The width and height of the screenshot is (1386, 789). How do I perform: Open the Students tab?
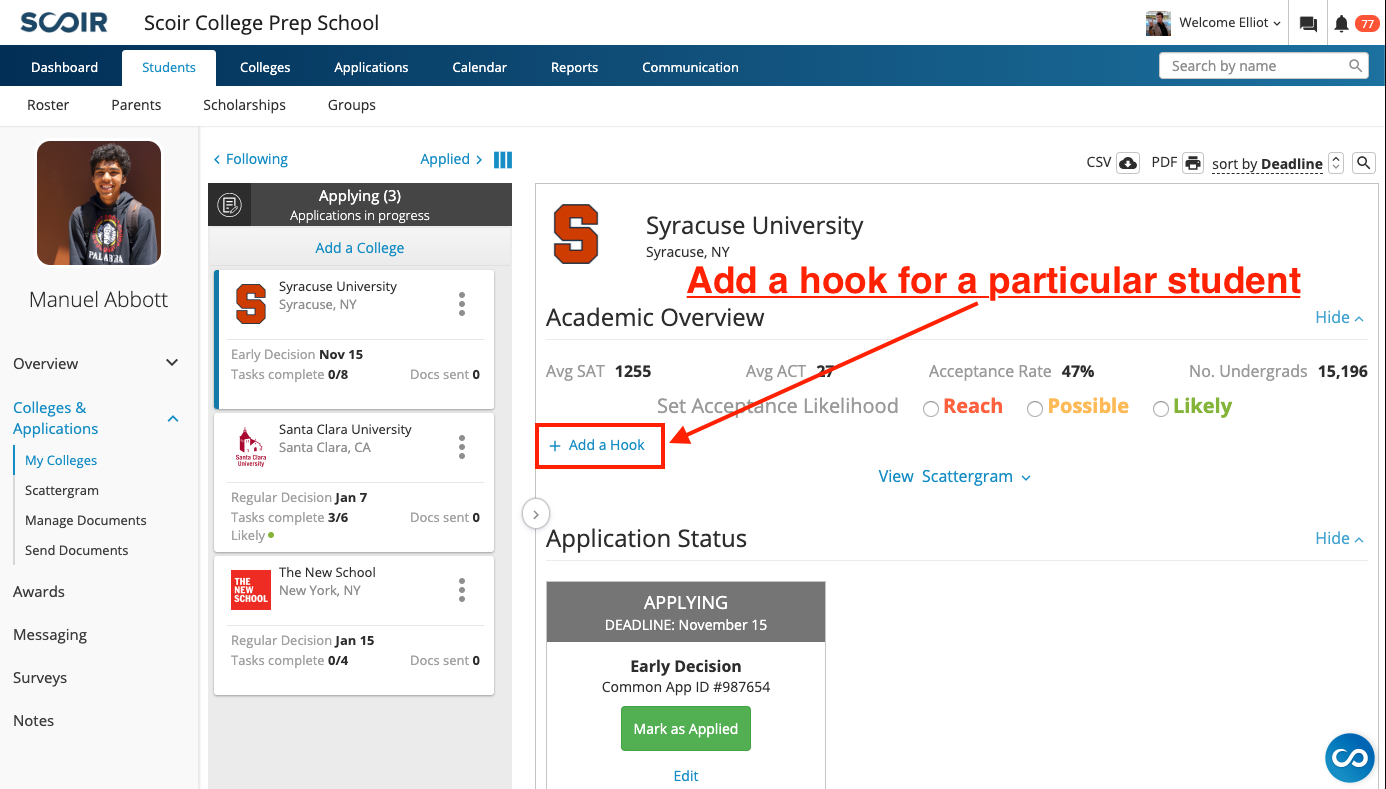169,67
